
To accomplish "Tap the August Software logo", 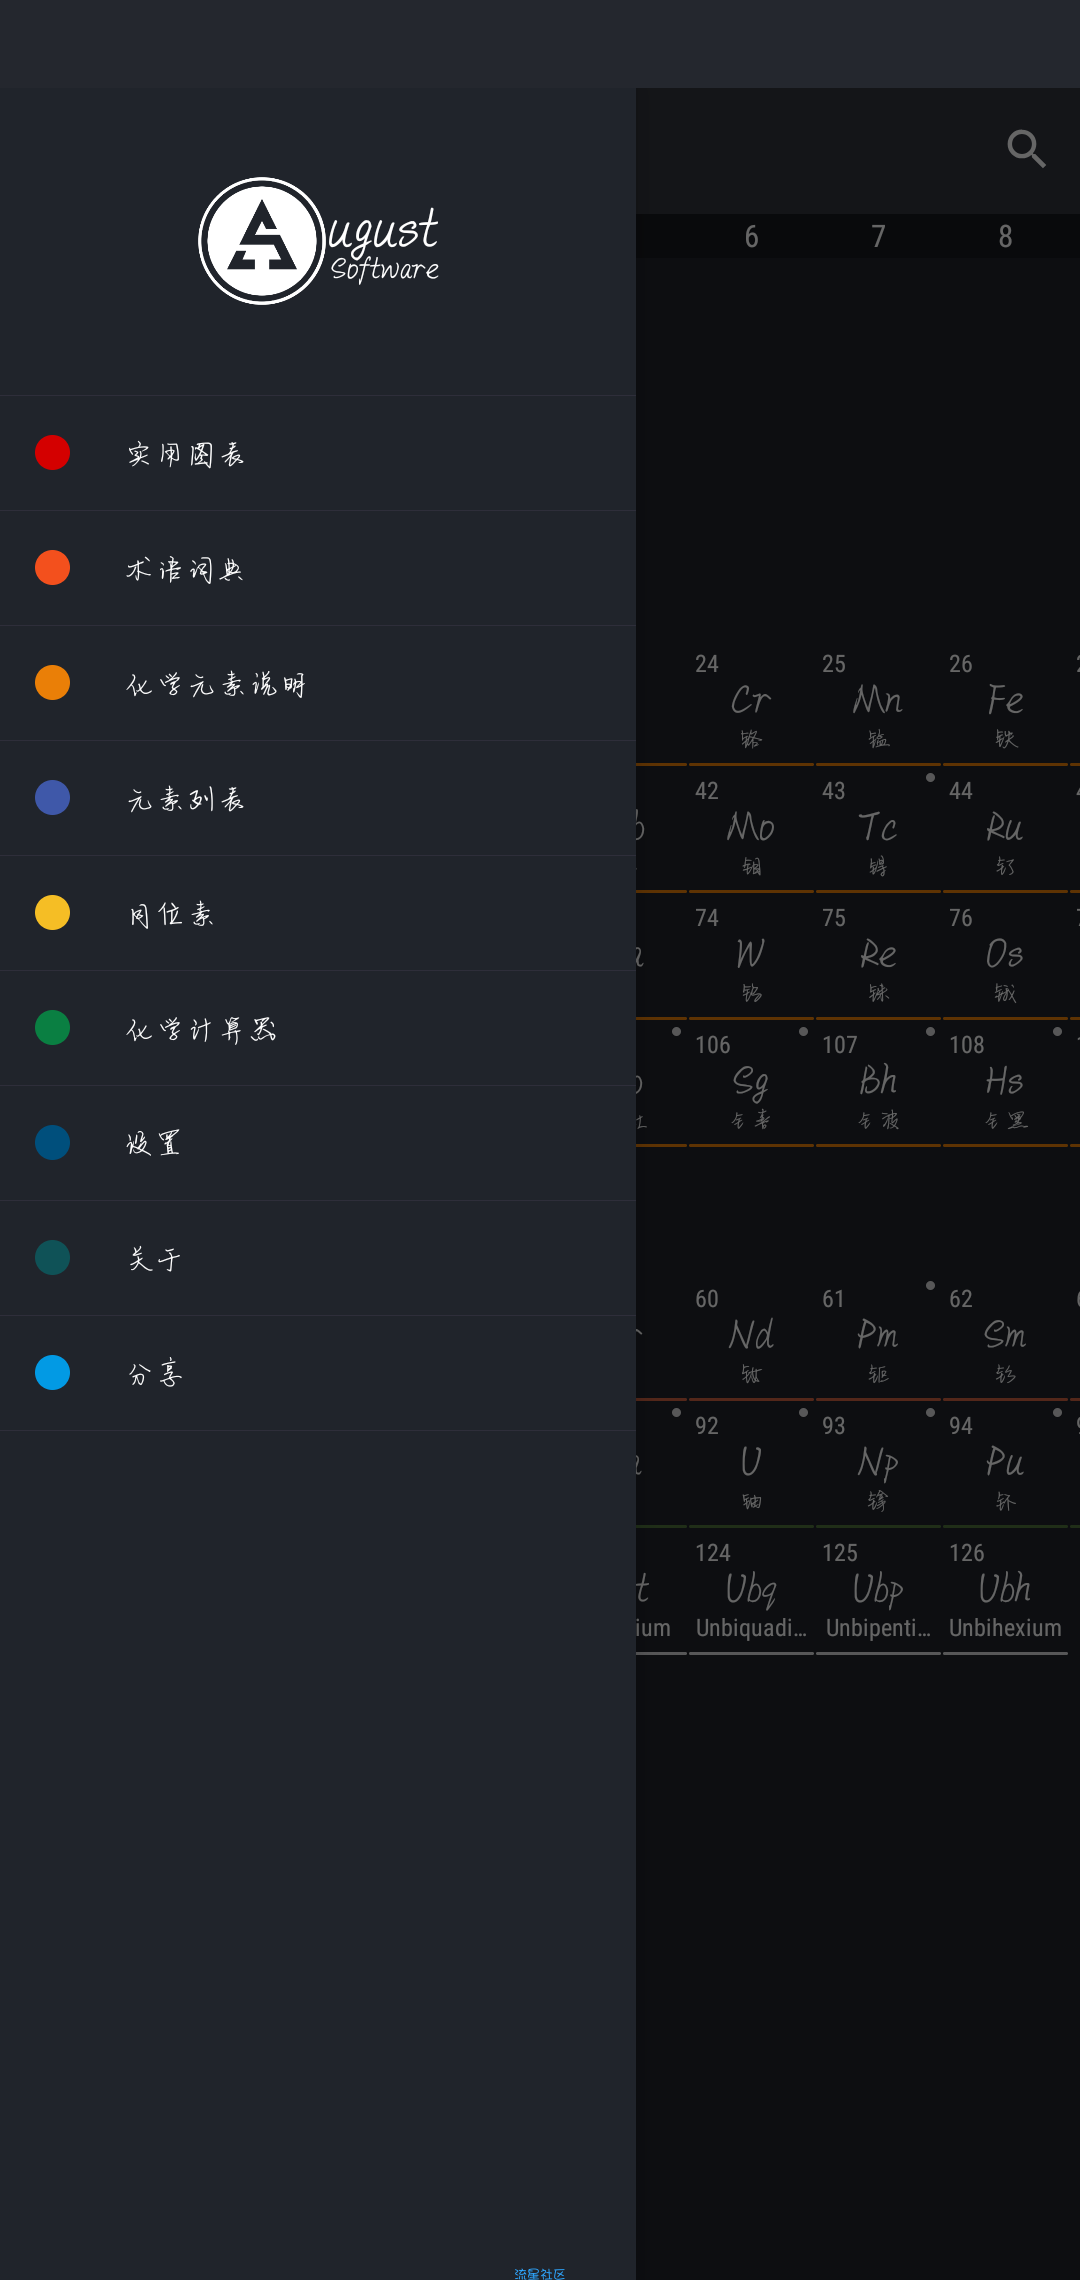I will (x=318, y=241).
